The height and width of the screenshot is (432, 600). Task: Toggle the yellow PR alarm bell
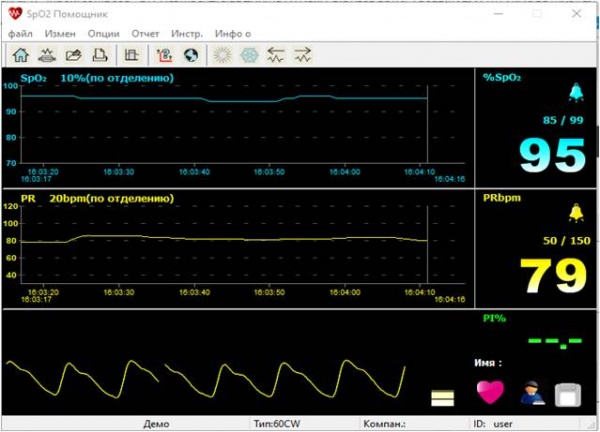click(x=576, y=213)
